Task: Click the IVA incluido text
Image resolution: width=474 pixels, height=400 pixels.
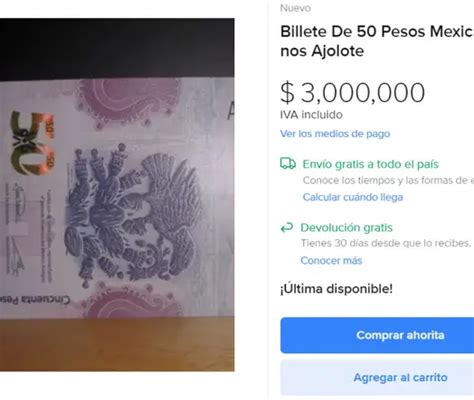Action: click(311, 115)
